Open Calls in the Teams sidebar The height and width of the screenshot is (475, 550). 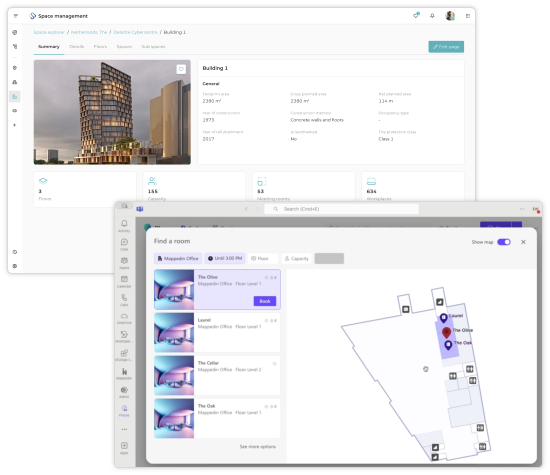[x=124, y=300]
